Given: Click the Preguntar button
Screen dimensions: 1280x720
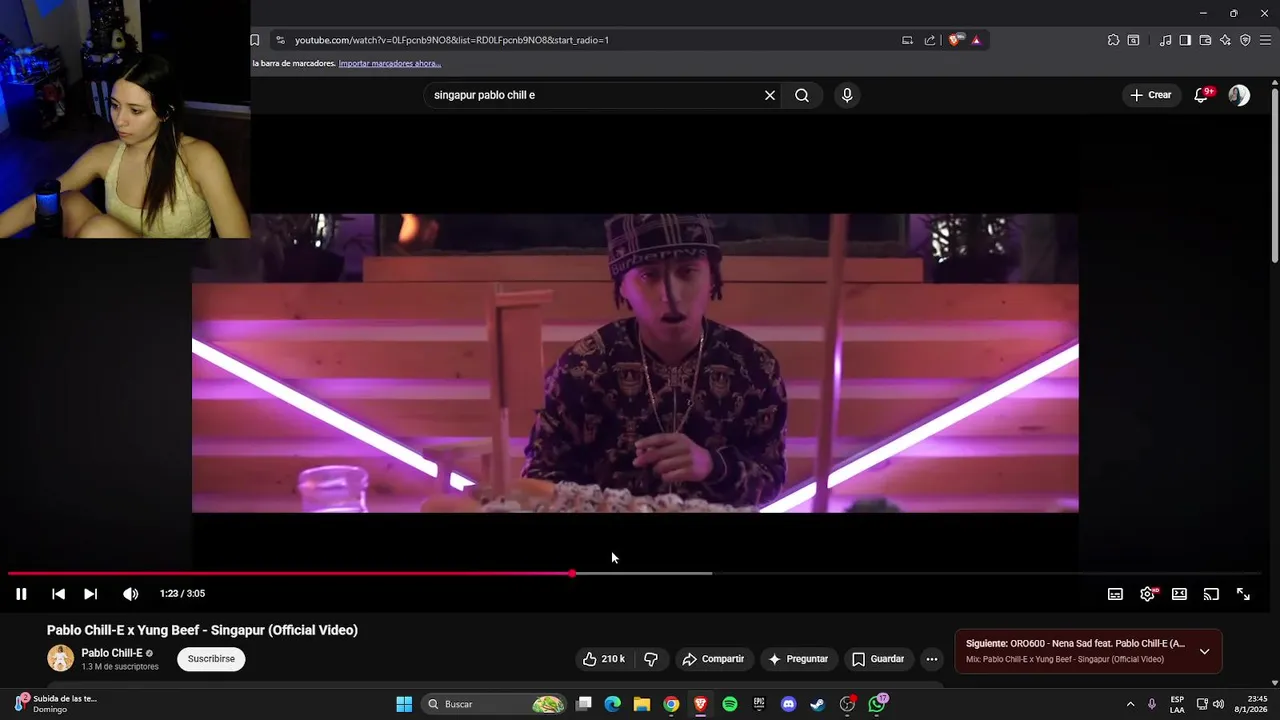Looking at the screenshot, I should pyautogui.click(x=798, y=659).
